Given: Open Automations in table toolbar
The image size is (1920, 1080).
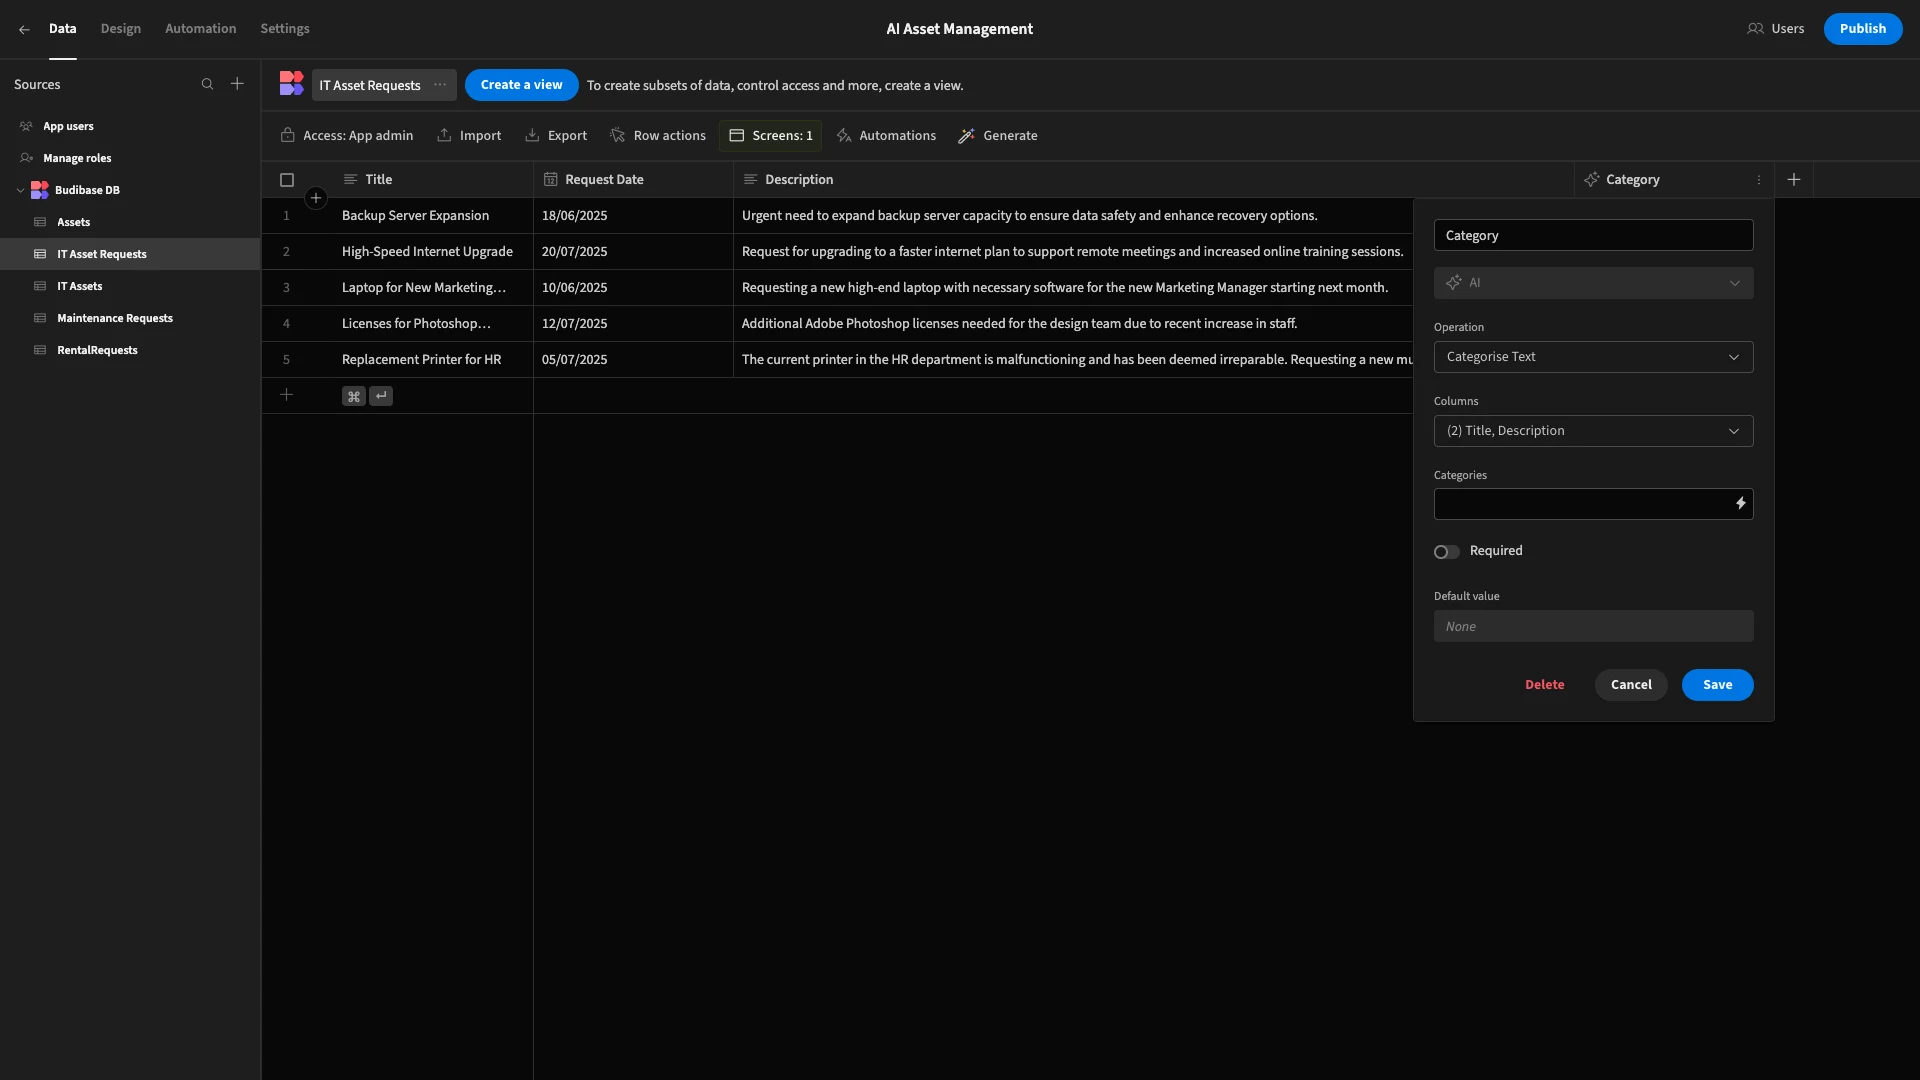Looking at the screenshot, I should pos(886,135).
